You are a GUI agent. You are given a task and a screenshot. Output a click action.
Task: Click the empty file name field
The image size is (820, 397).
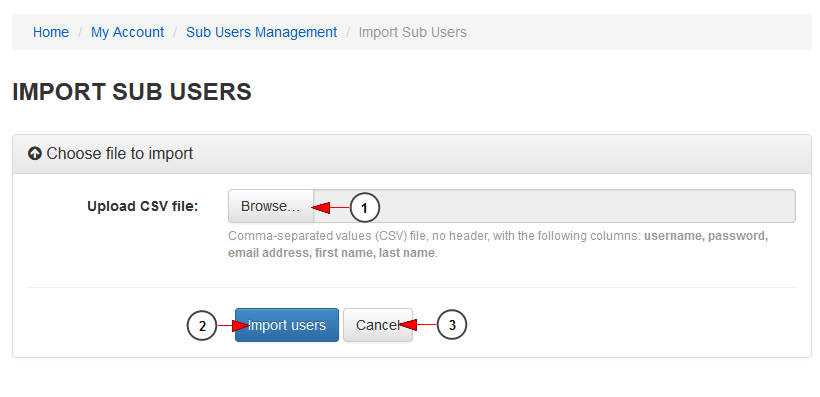[554, 206]
